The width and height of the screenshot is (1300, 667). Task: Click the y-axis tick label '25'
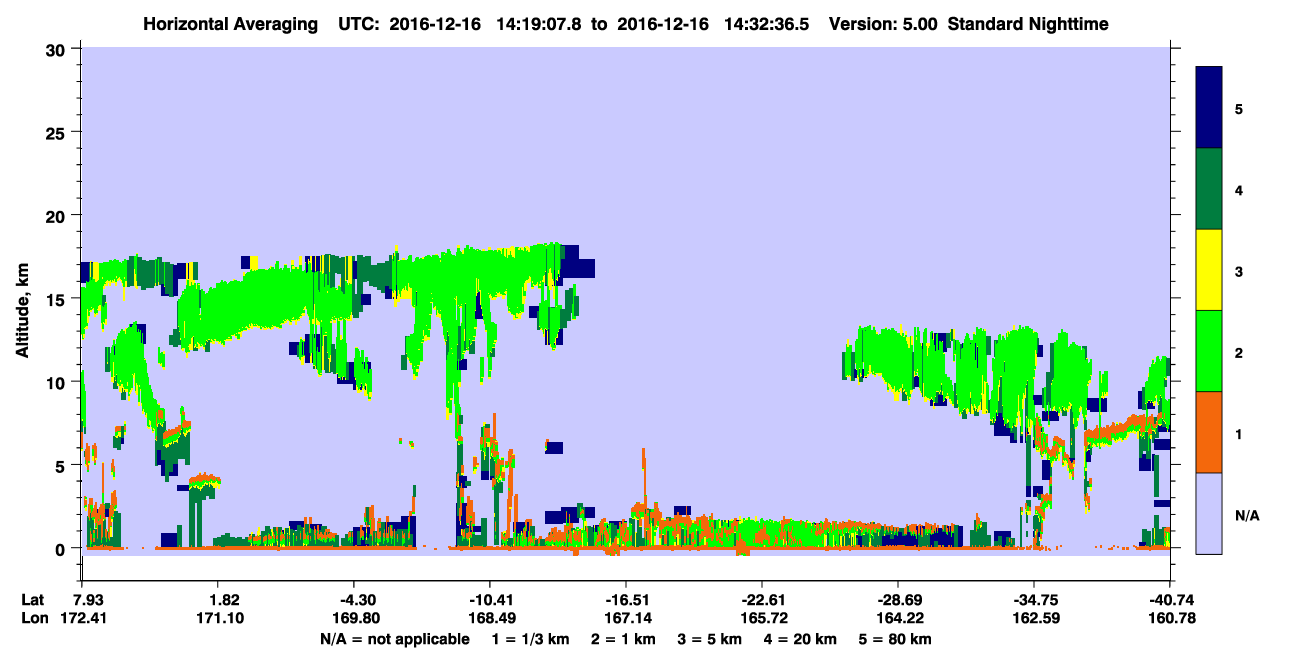pyautogui.click(x=58, y=132)
